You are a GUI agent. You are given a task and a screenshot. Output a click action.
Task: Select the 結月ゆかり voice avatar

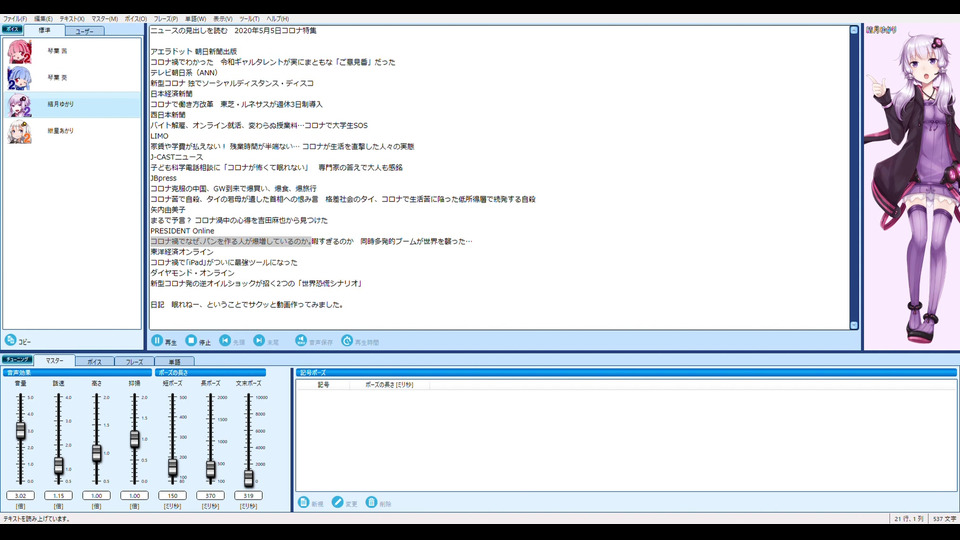19,105
